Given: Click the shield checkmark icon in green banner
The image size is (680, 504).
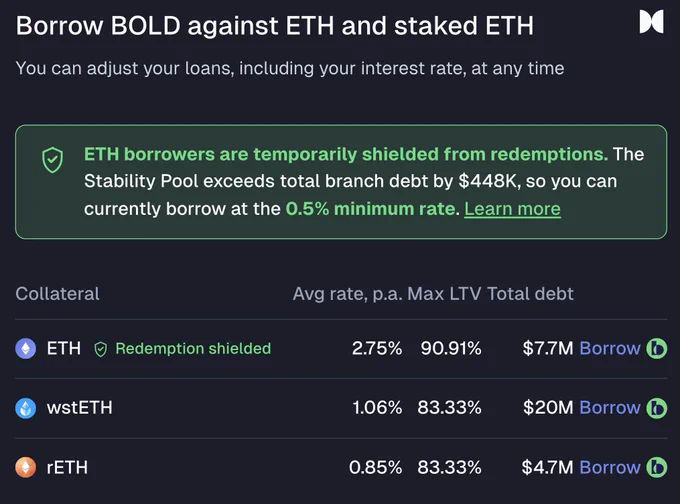Looking at the screenshot, I should pyautogui.click(x=52, y=160).
